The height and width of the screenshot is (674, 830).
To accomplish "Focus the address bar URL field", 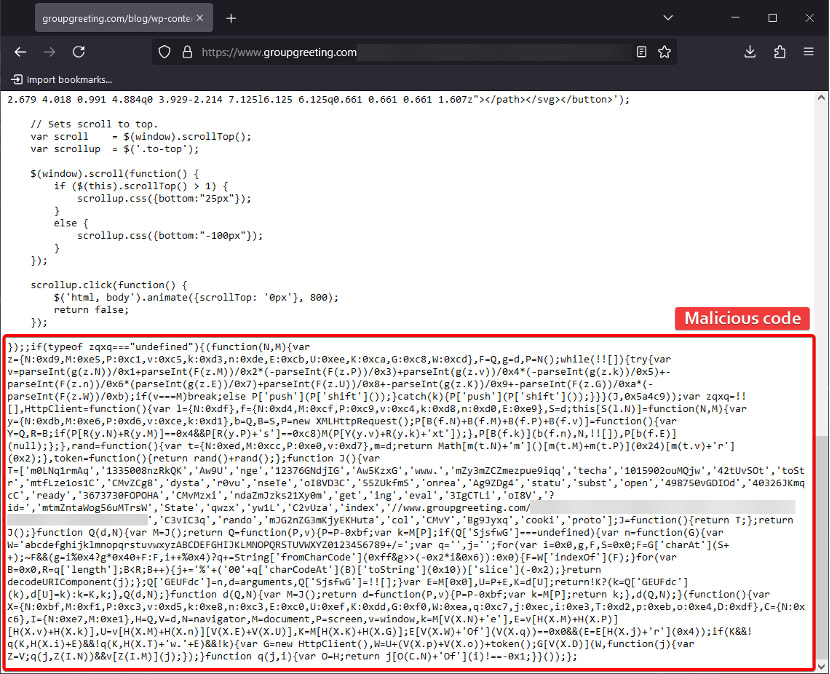I will [x=413, y=52].
